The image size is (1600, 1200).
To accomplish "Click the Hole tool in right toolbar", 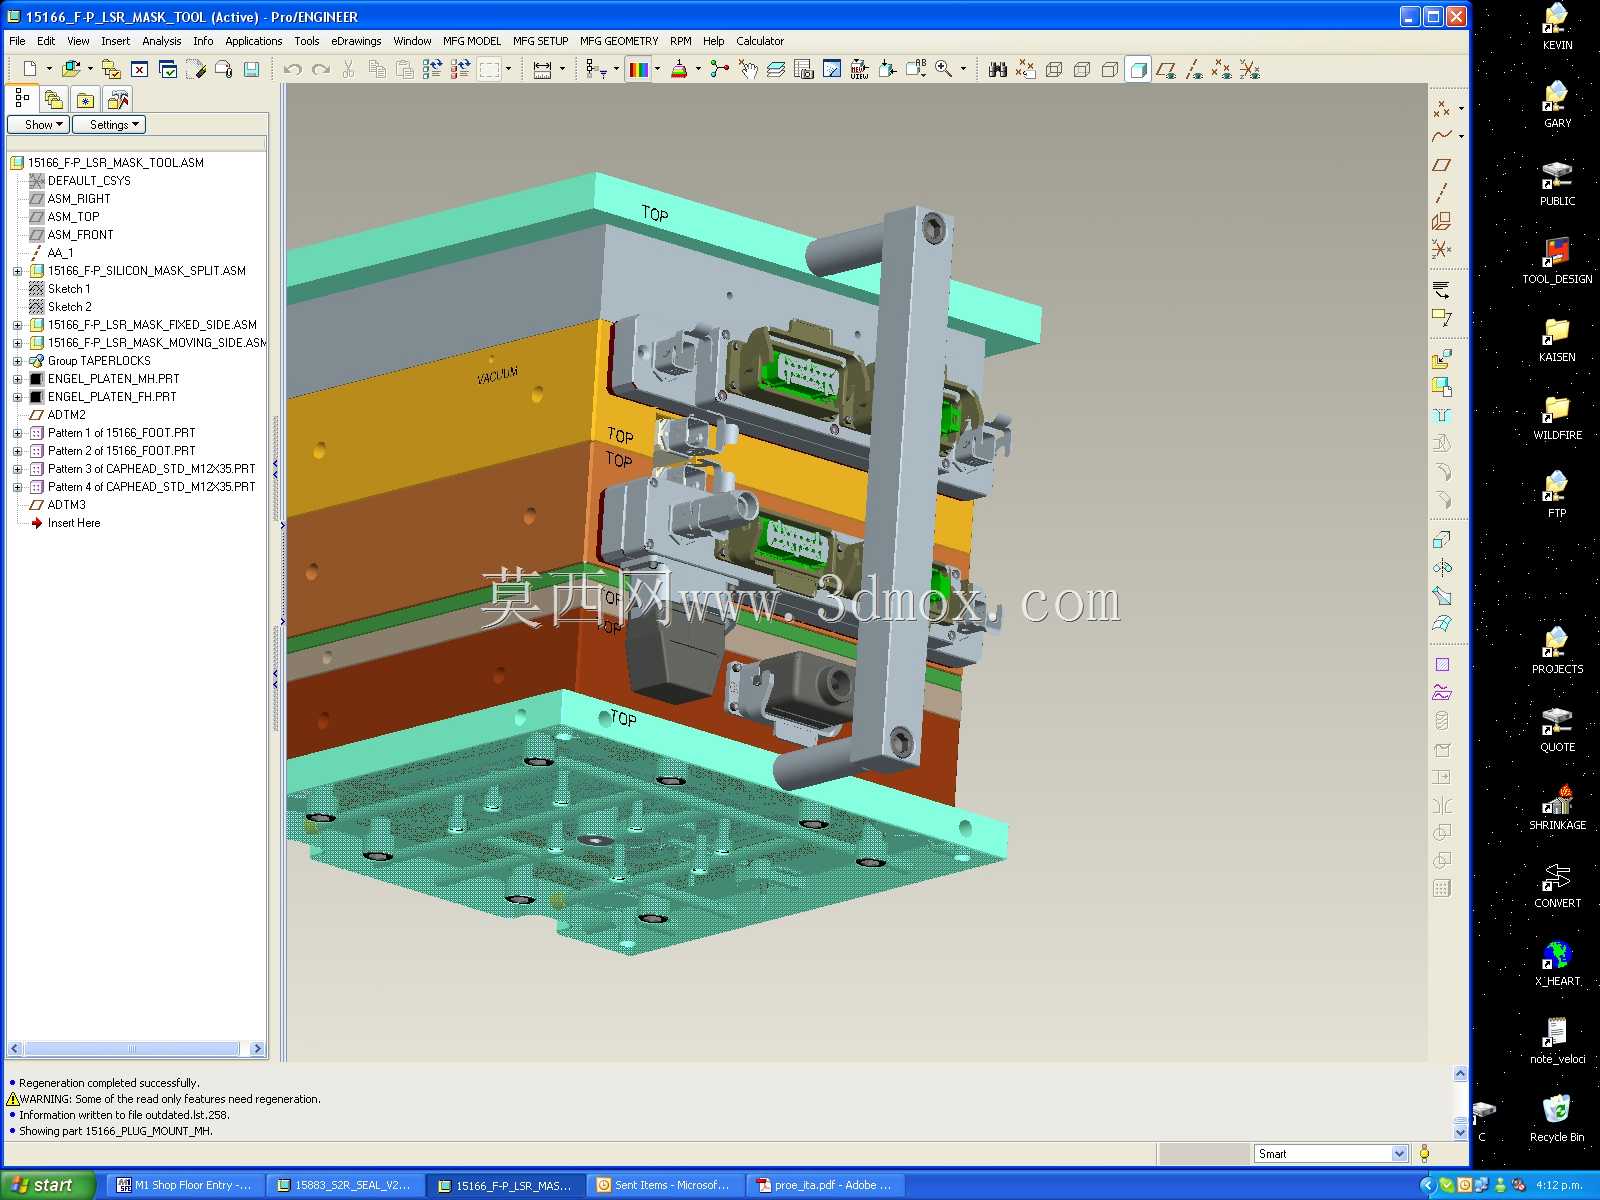I will (1441, 415).
